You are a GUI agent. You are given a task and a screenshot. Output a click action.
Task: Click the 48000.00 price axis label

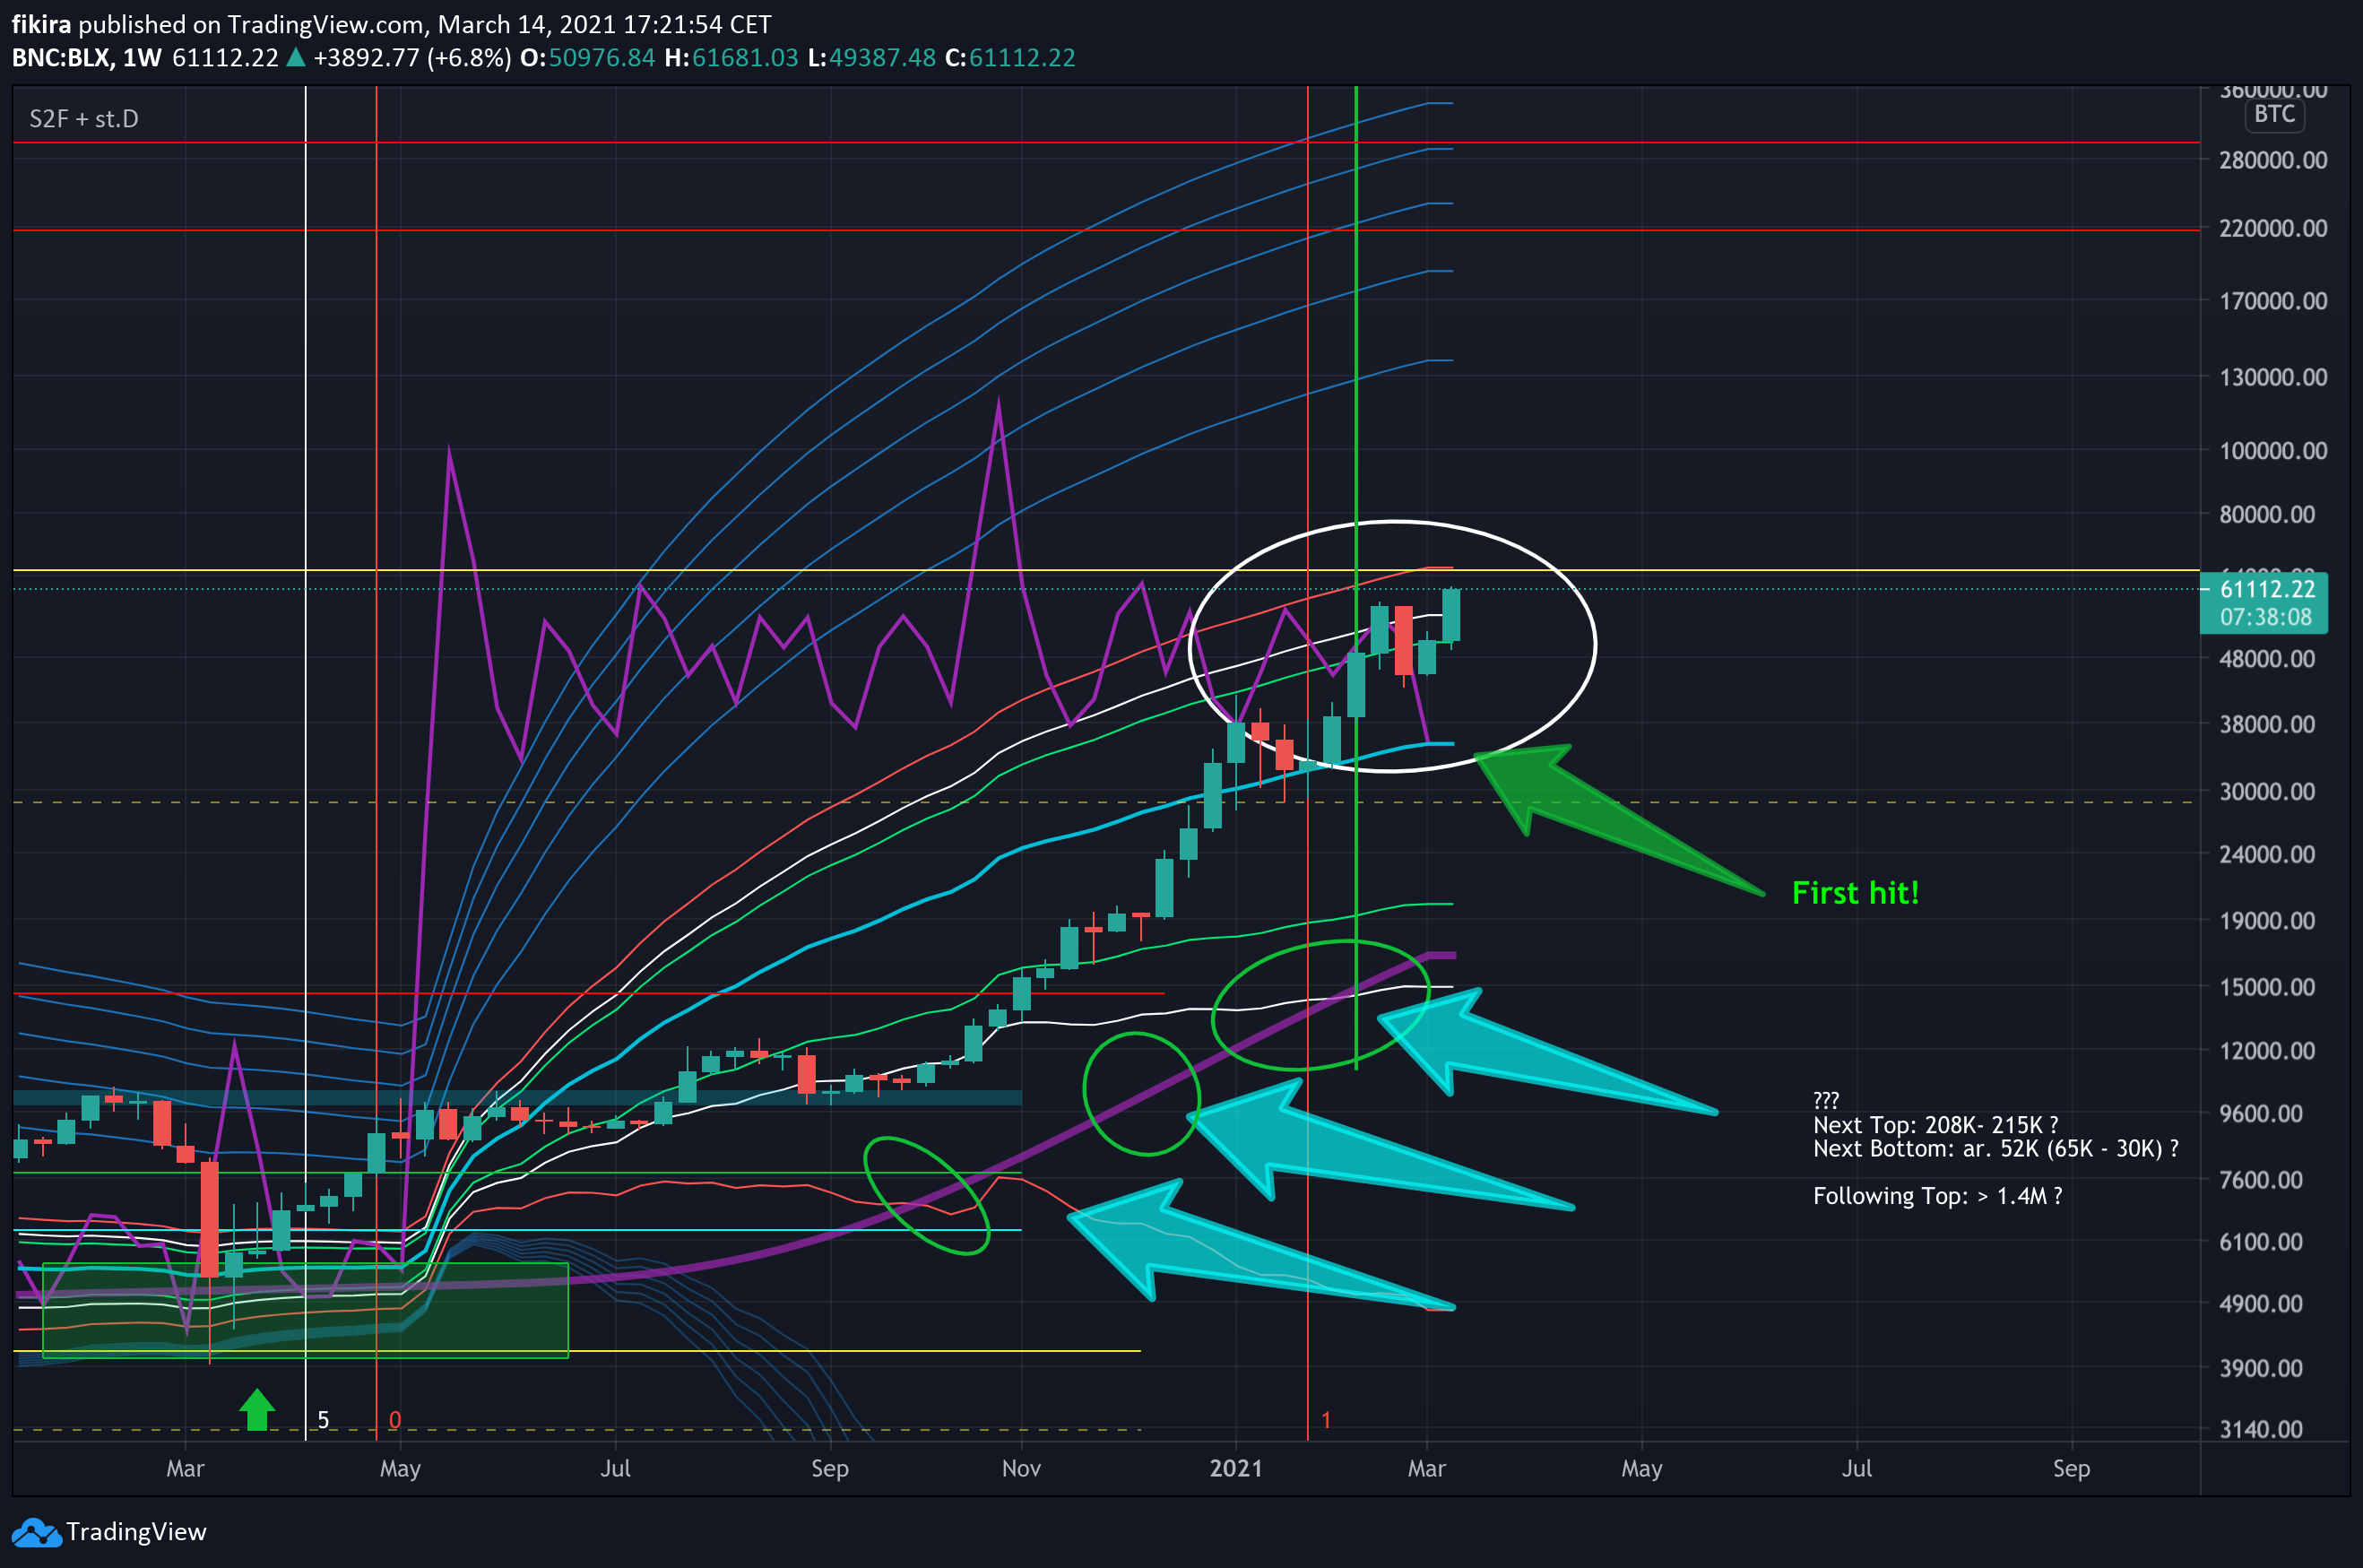point(2267,659)
